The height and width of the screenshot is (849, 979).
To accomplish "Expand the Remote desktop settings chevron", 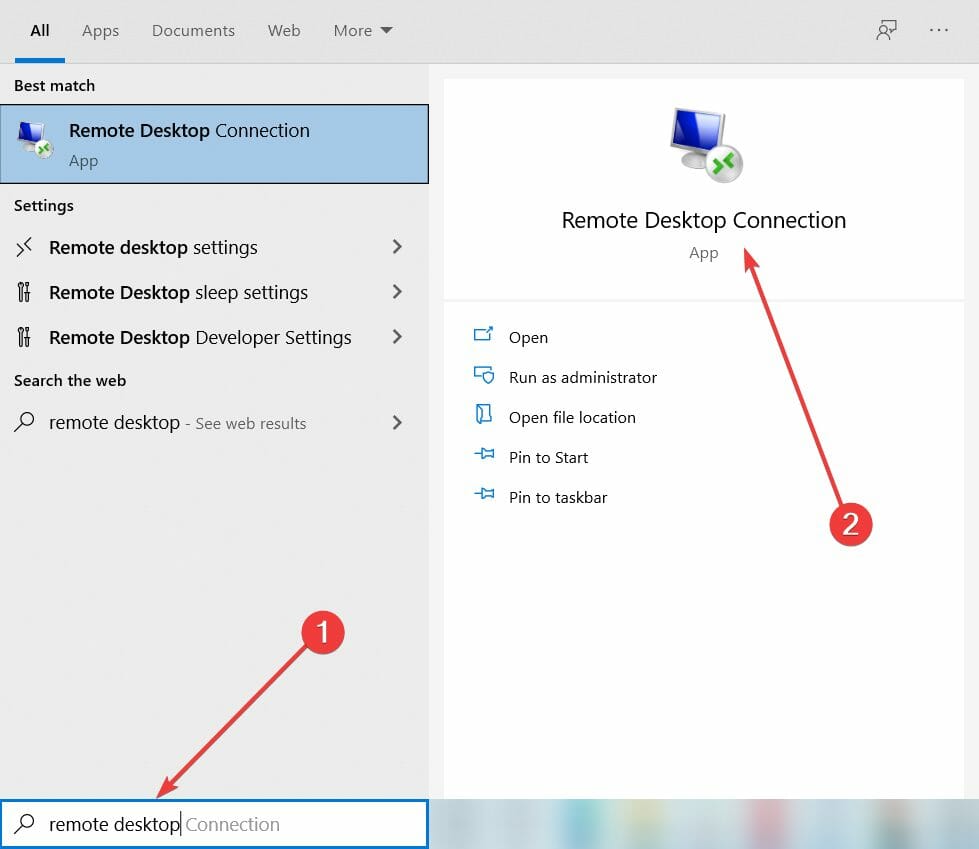I will 397,247.
